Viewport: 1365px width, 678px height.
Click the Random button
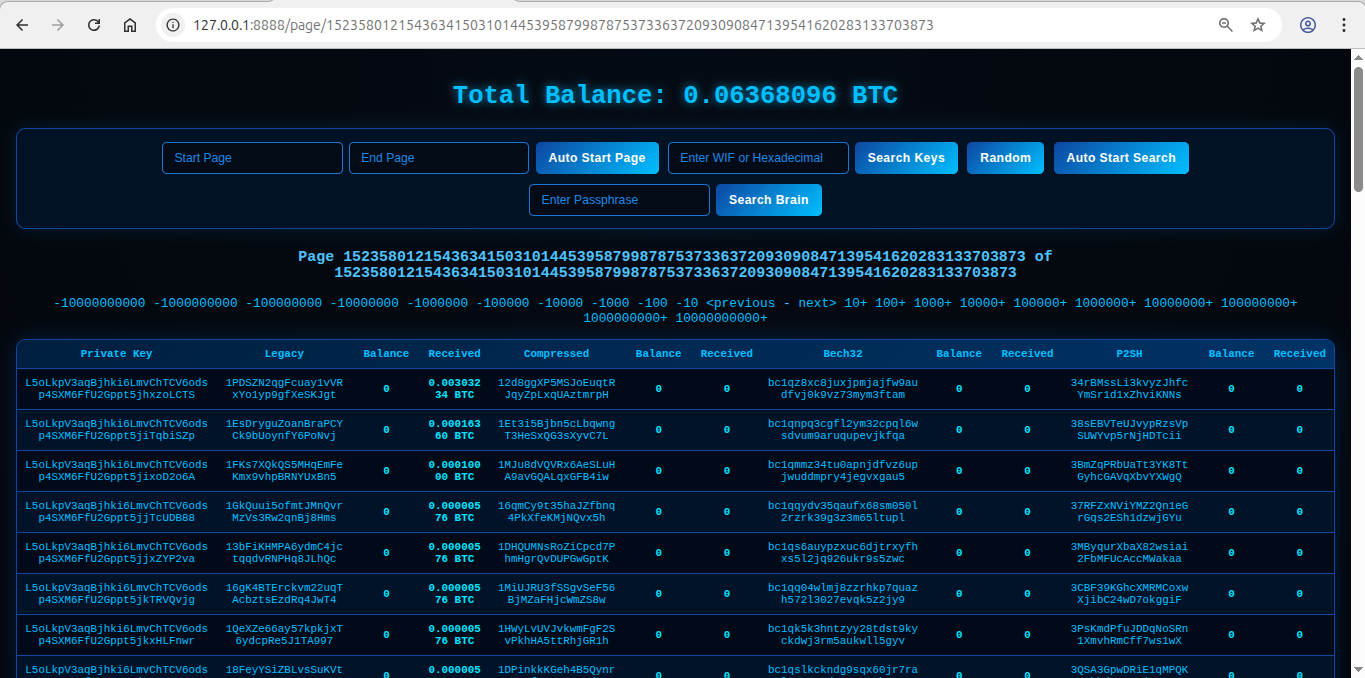click(x=1005, y=157)
